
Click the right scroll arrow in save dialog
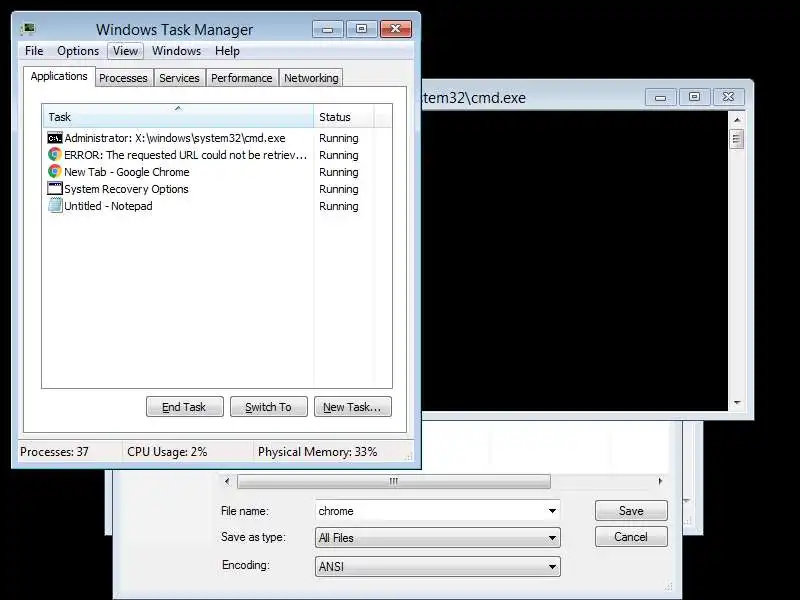pyautogui.click(x=660, y=481)
